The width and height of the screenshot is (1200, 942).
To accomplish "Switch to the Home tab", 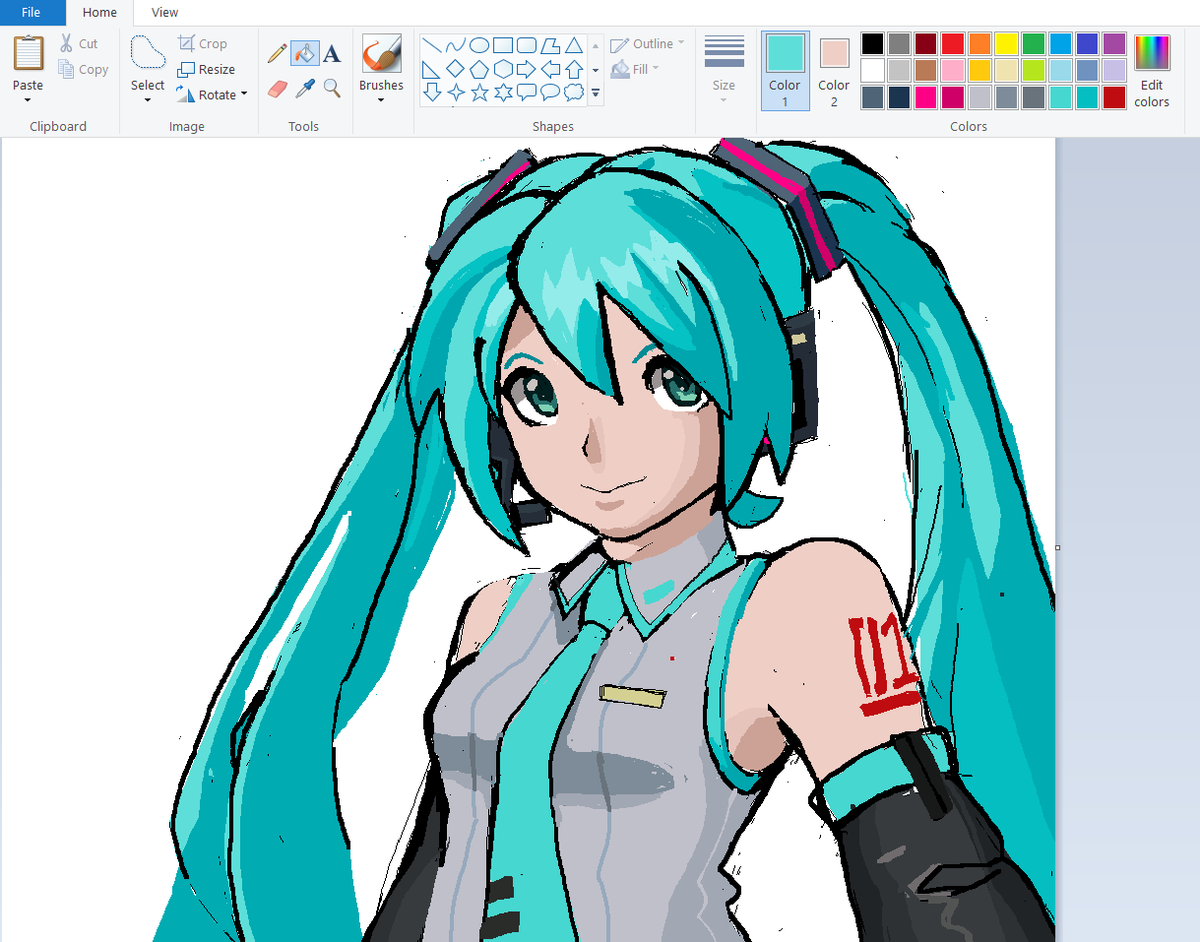I will [x=99, y=12].
